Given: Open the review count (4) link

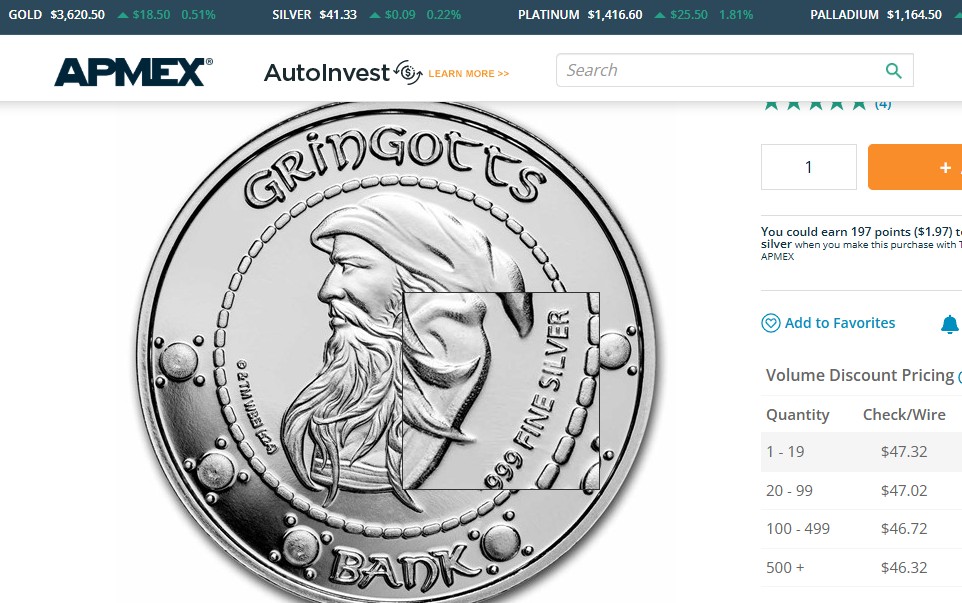Looking at the screenshot, I should pos(883,104).
